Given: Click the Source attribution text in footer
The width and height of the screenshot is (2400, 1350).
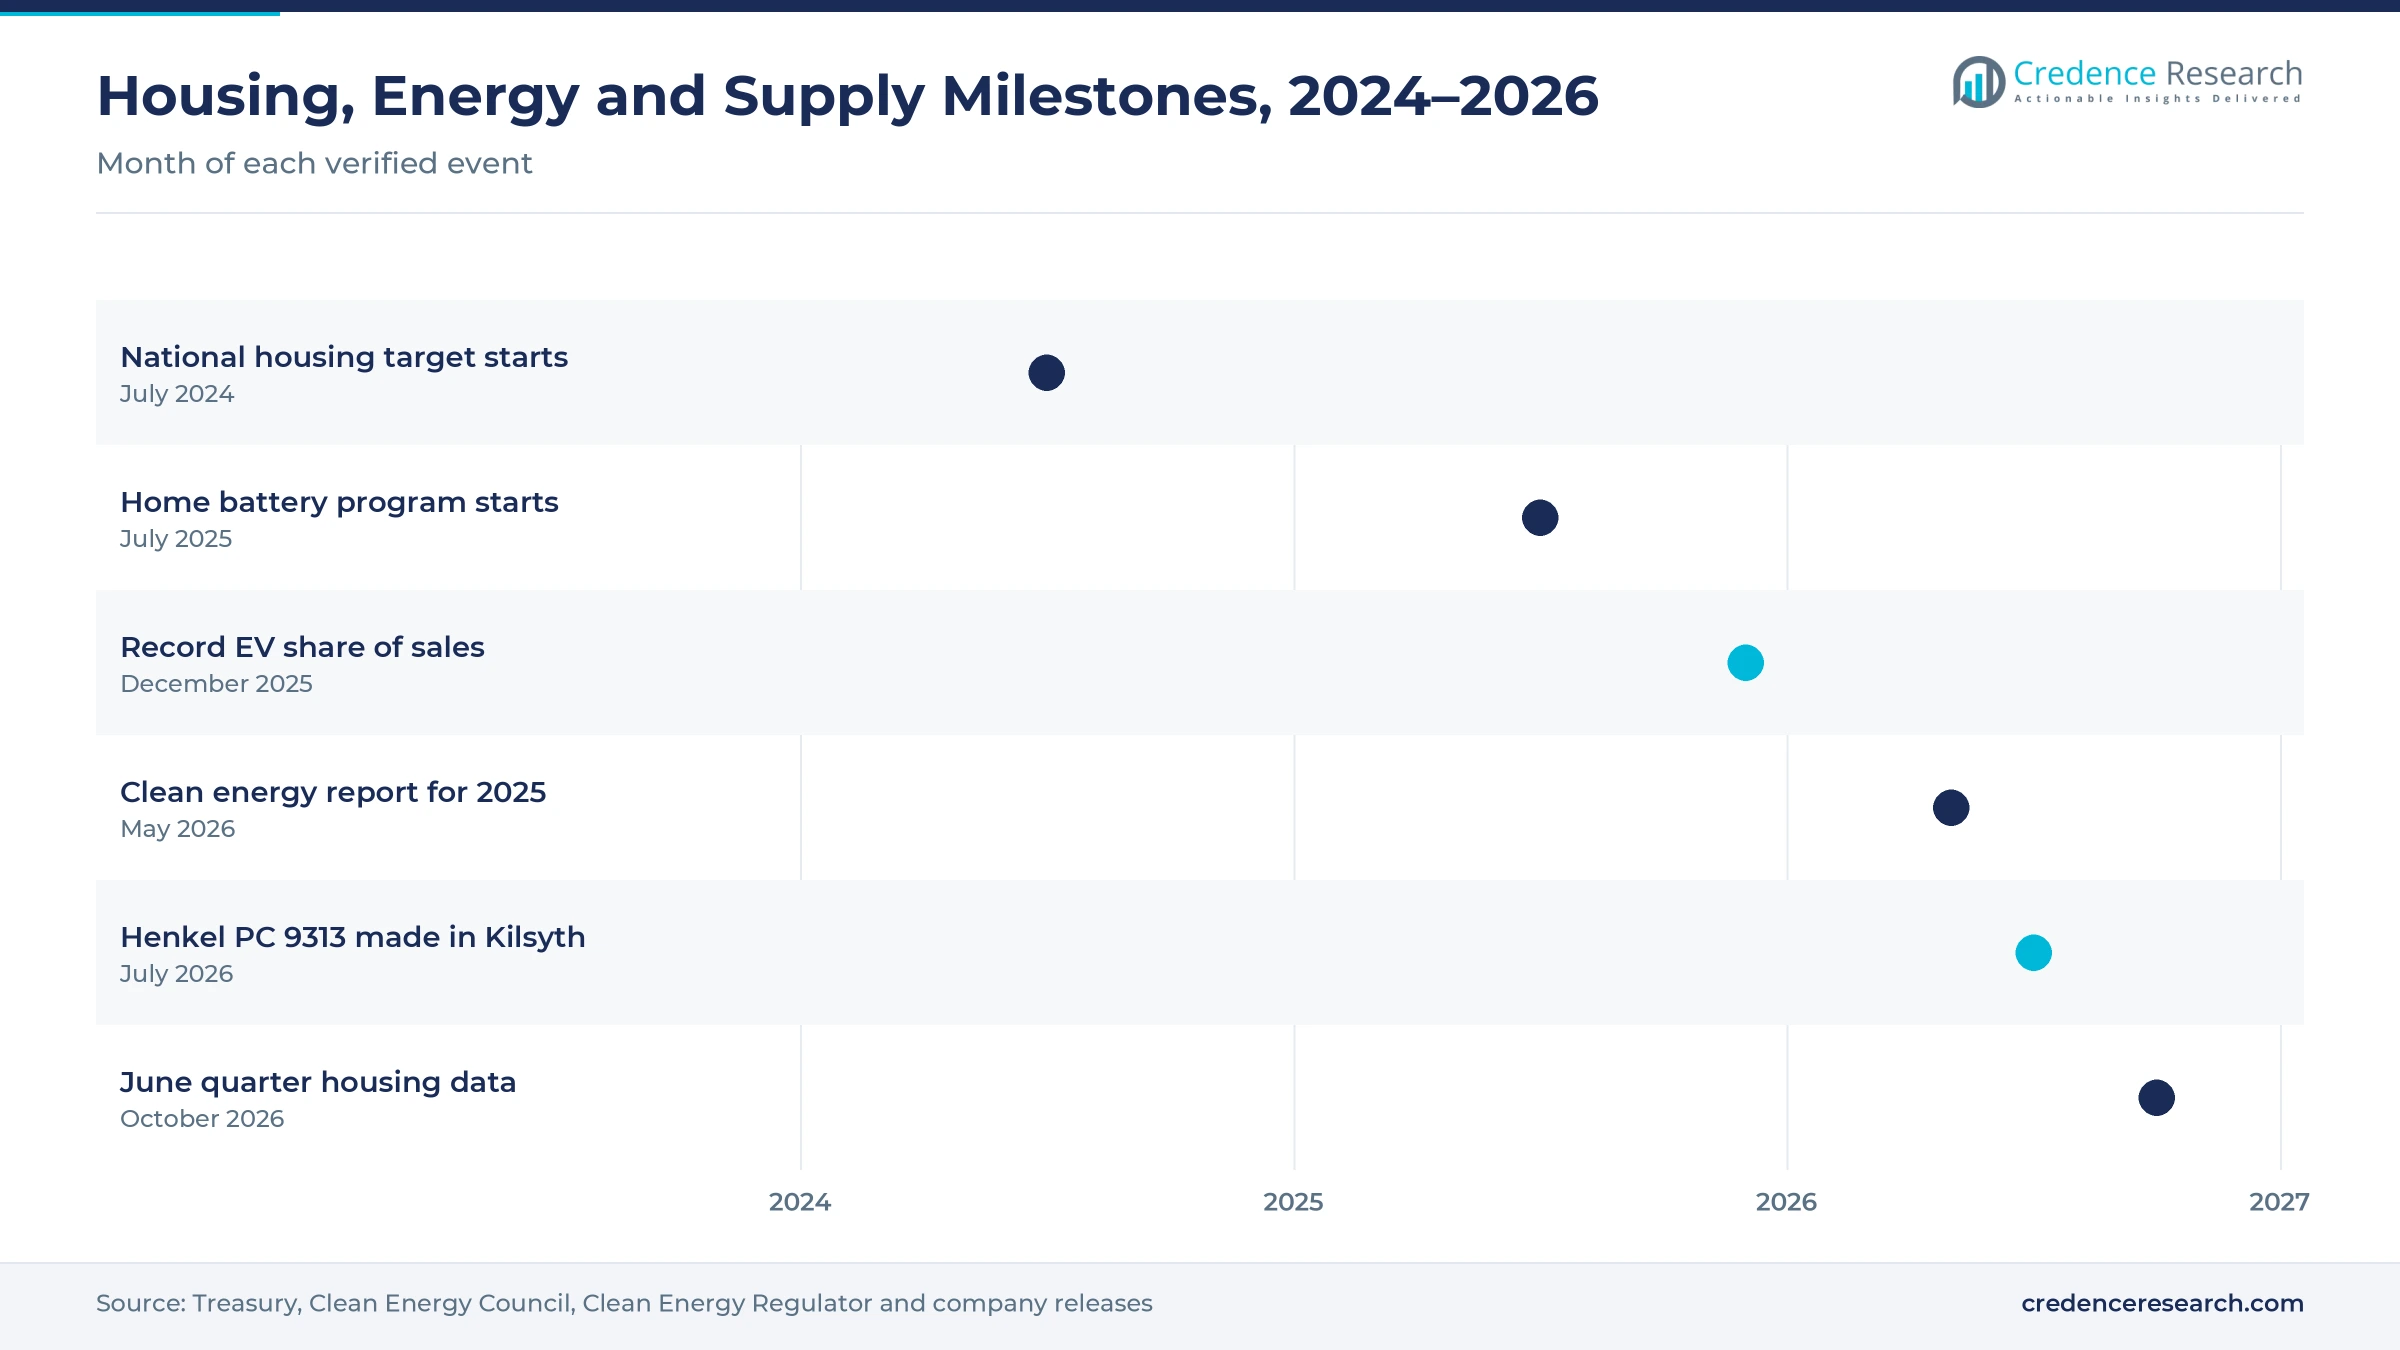Looking at the screenshot, I should click(x=624, y=1304).
